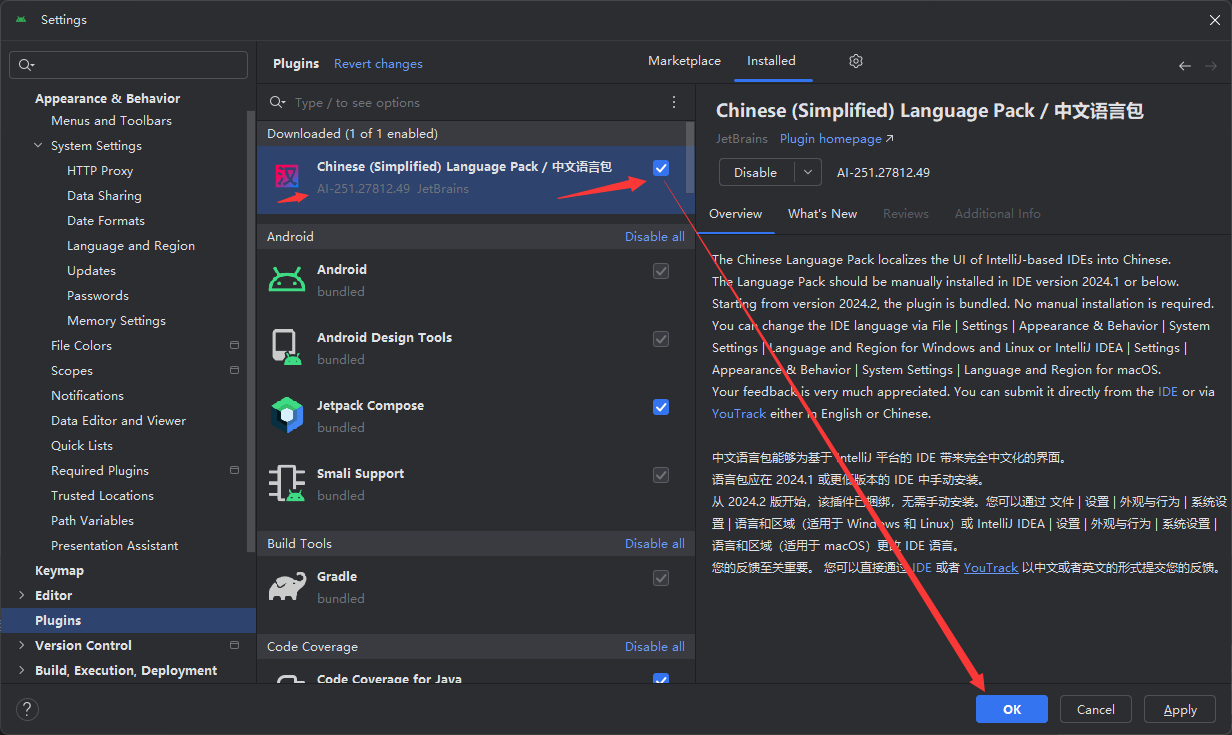This screenshot has height=735, width=1232.
Task: Click the Cancel button
Action: pyautogui.click(x=1096, y=709)
